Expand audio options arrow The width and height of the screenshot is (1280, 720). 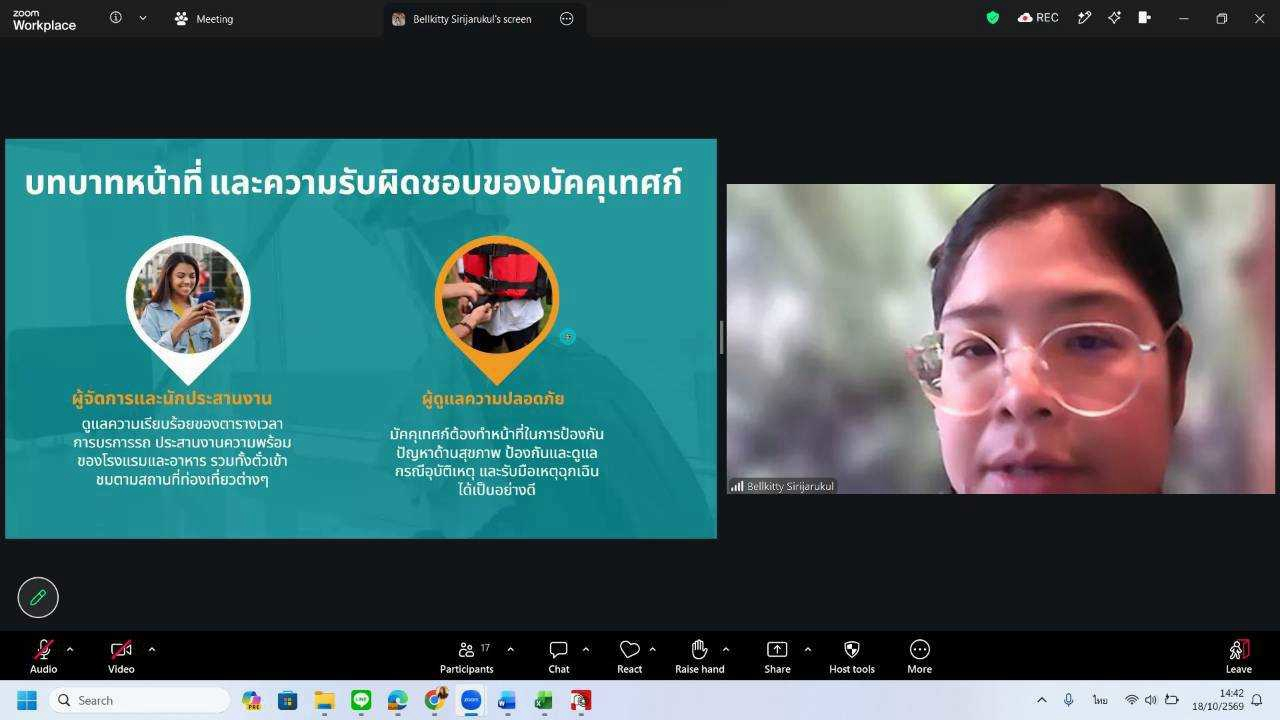[x=69, y=649]
